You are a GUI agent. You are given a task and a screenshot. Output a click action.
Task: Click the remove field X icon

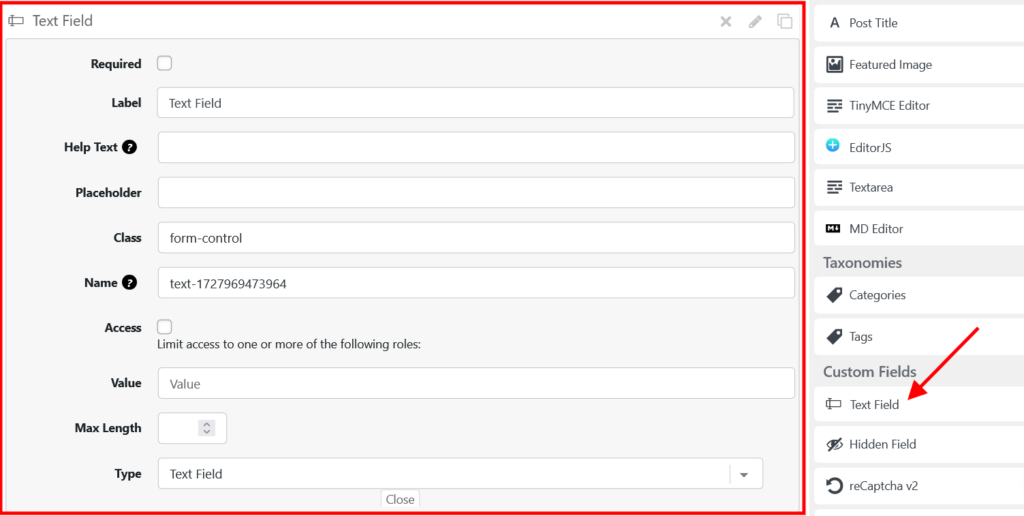point(726,21)
